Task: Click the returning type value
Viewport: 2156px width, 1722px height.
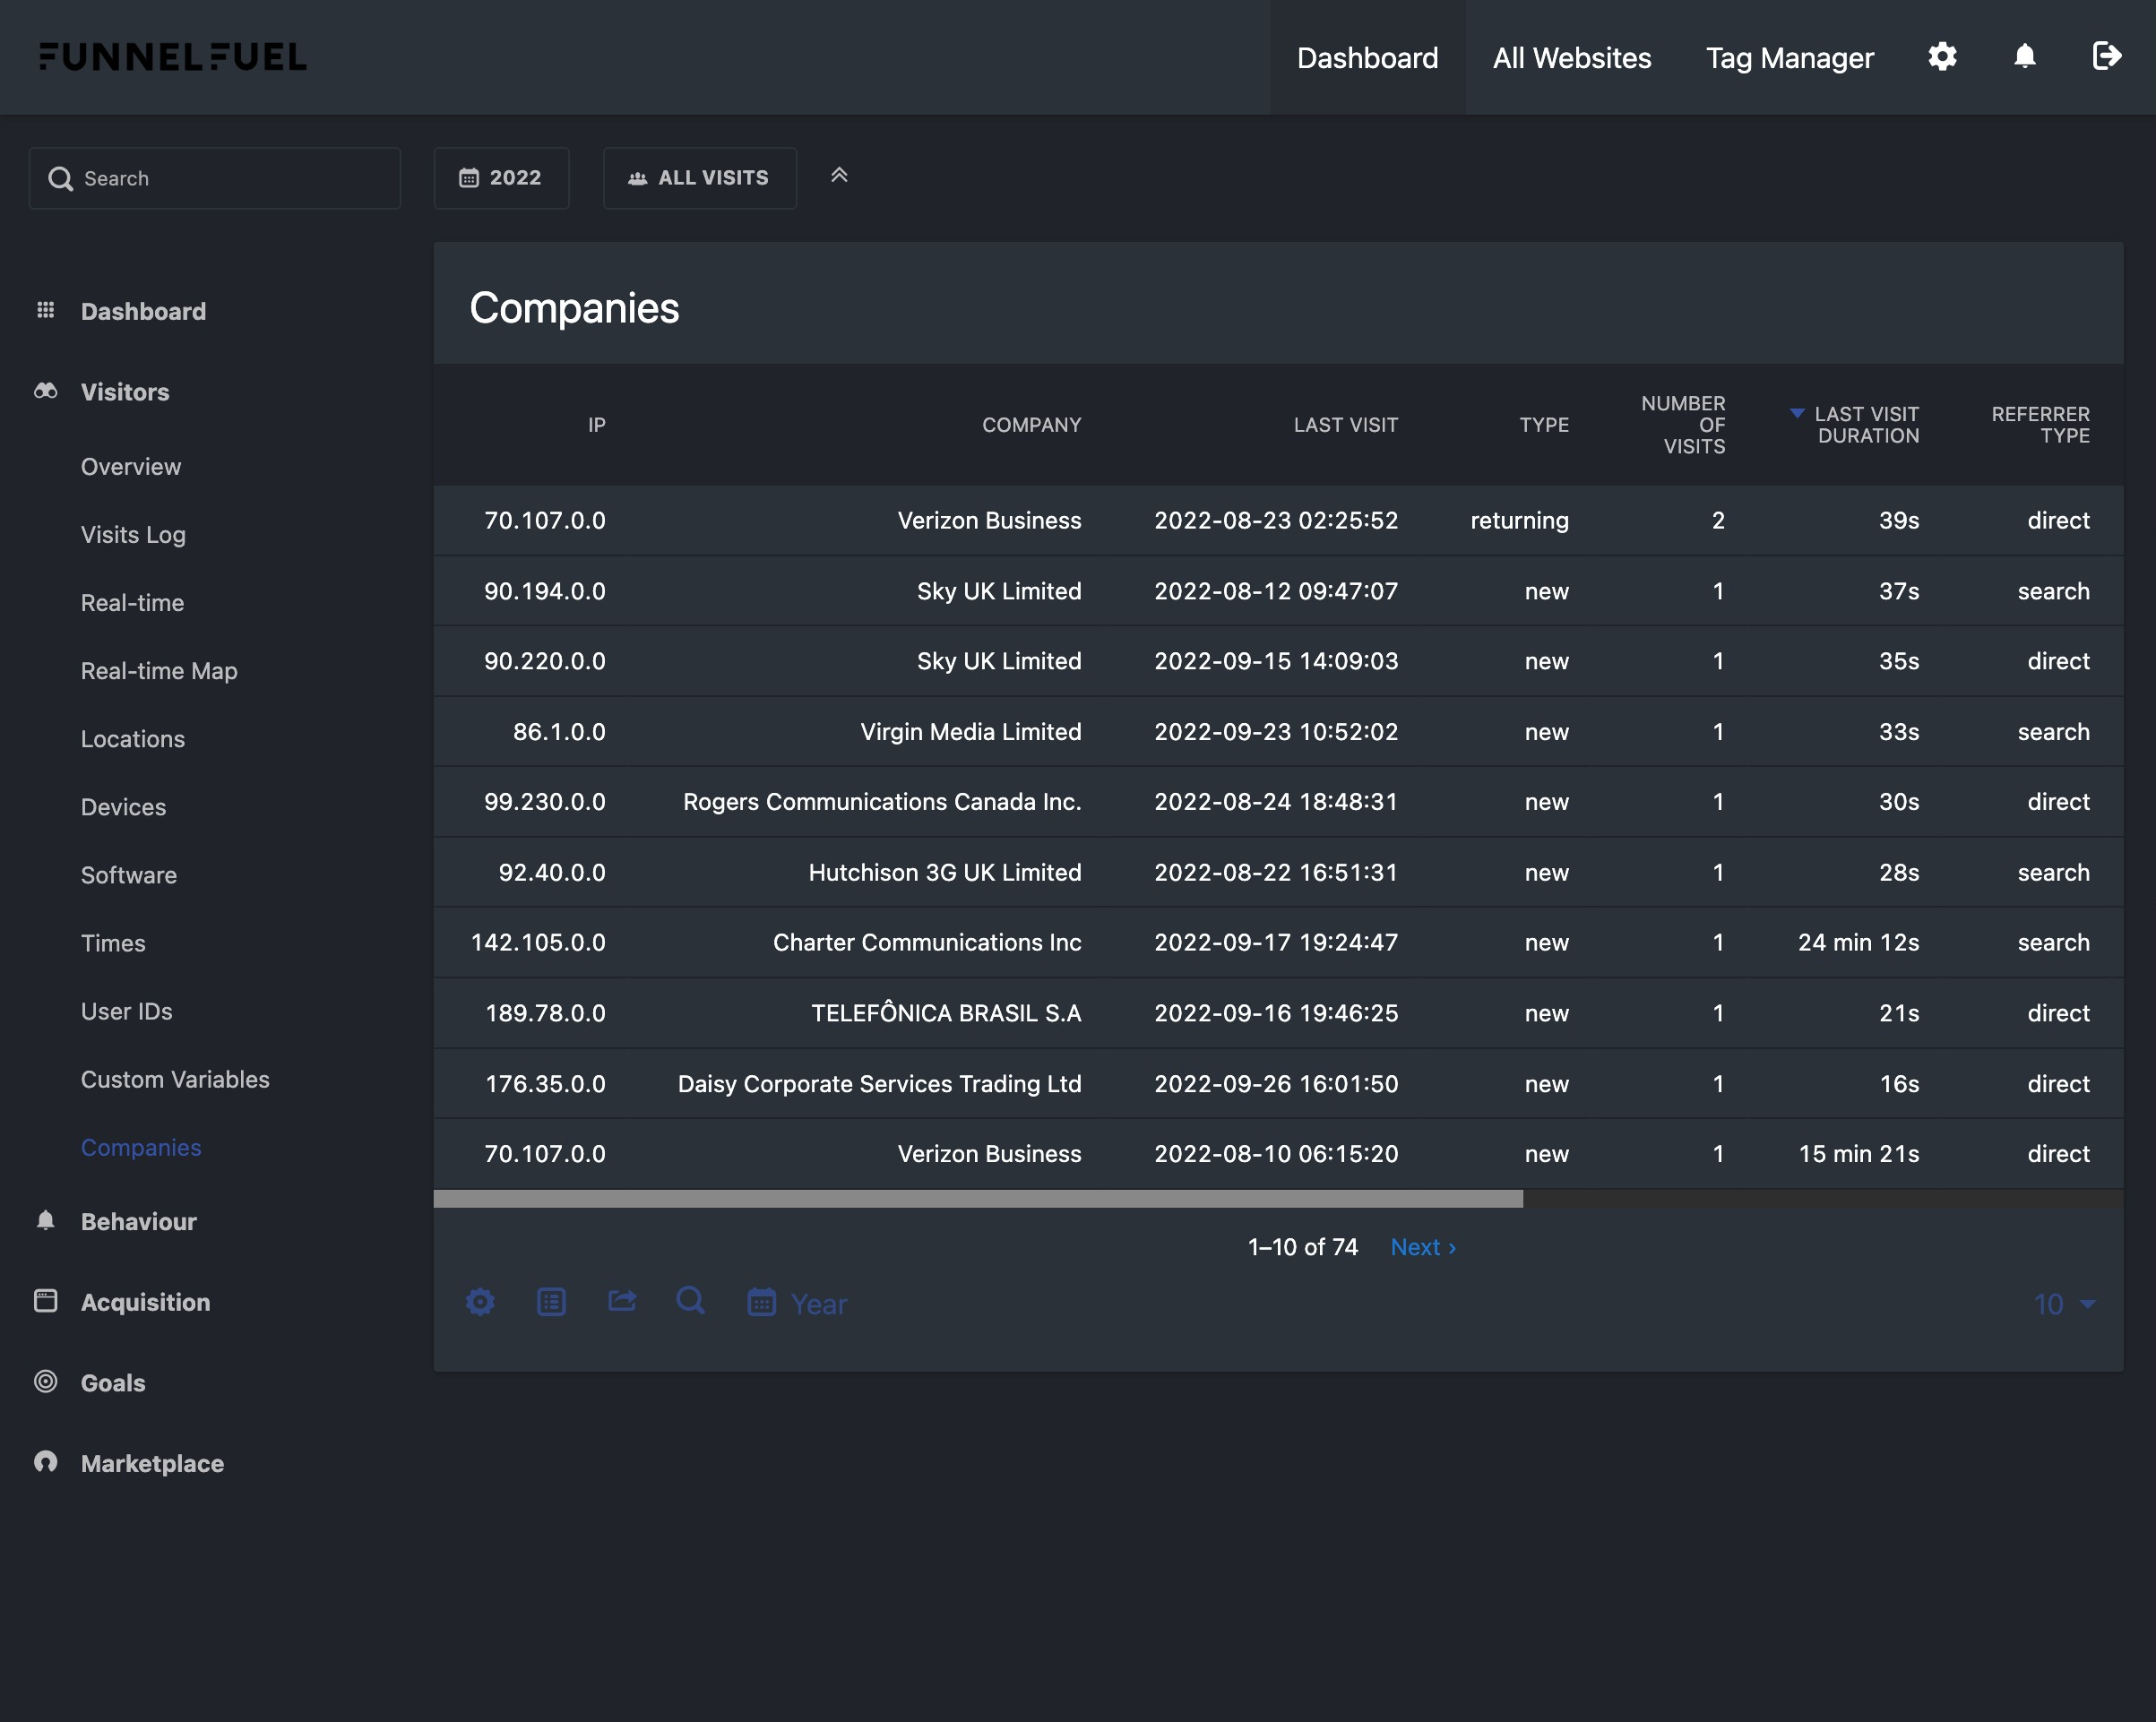Action: tap(1519, 520)
